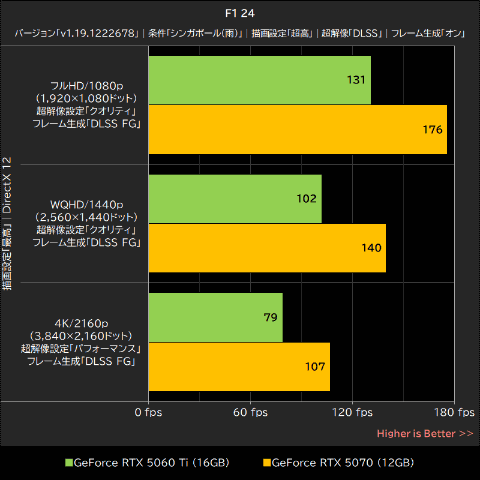Click the 120 fps axis label
The image size is (480, 480).
click(352, 412)
